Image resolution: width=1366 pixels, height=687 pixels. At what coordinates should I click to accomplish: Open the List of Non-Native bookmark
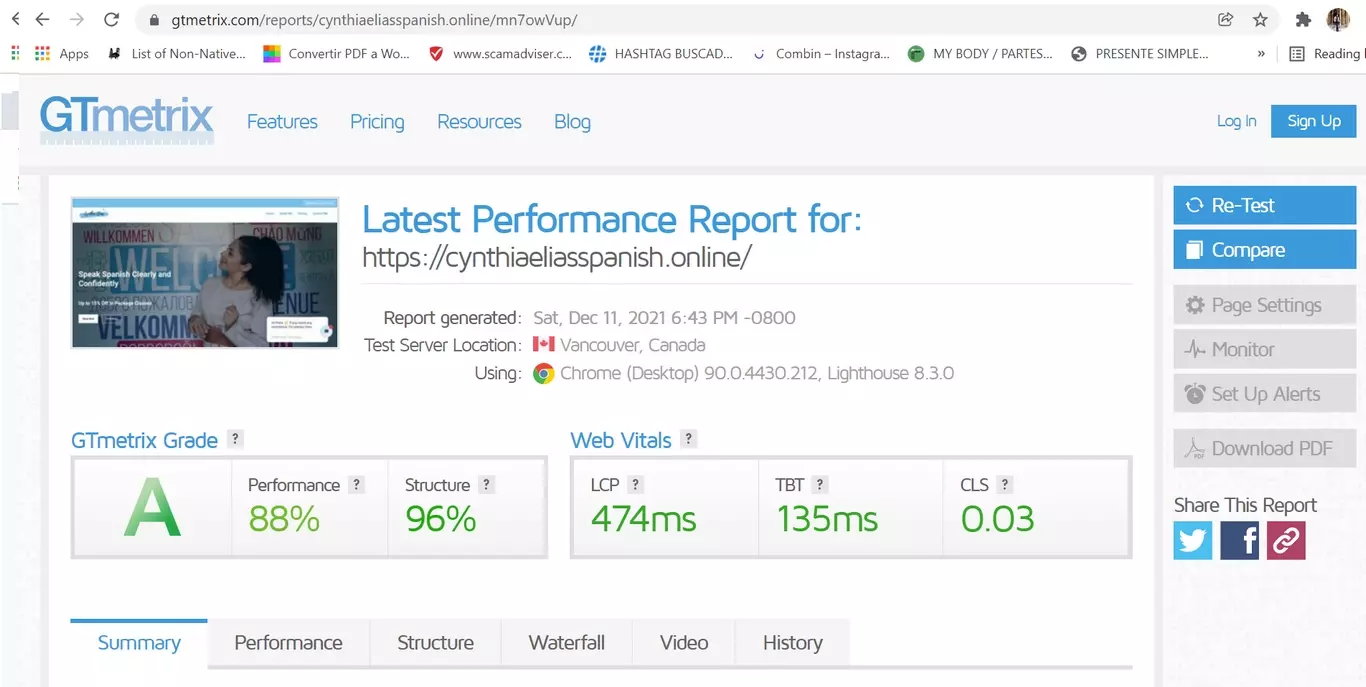[x=177, y=54]
